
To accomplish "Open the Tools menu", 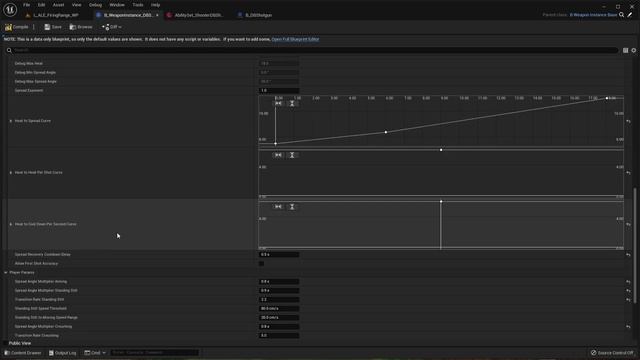I will coord(138,5).
